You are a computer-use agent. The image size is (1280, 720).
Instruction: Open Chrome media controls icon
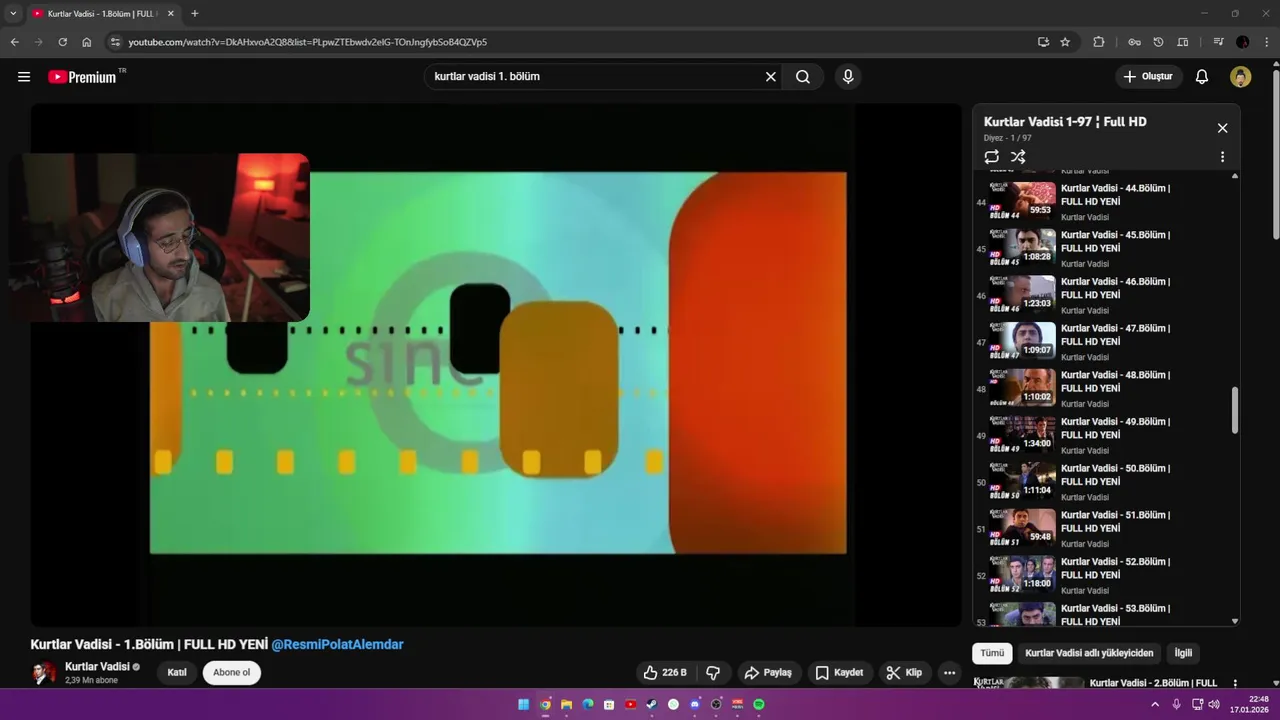point(1218,42)
